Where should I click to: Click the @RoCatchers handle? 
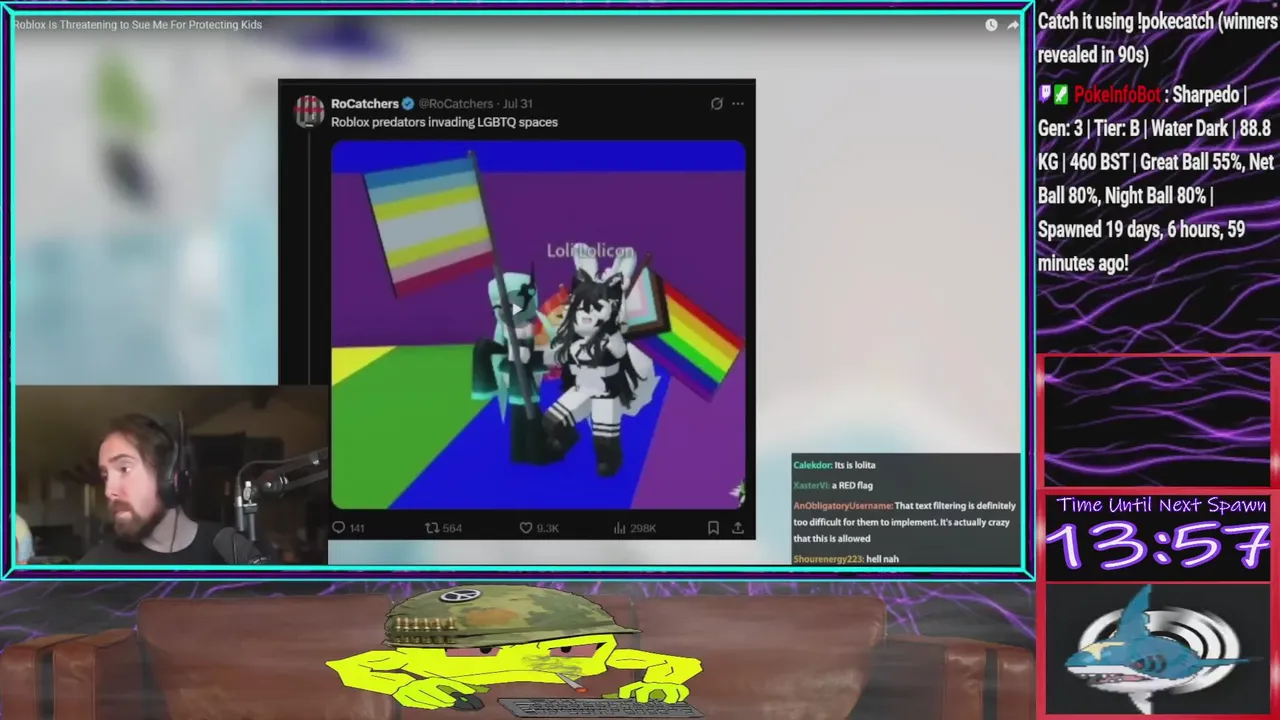[x=456, y=104]
